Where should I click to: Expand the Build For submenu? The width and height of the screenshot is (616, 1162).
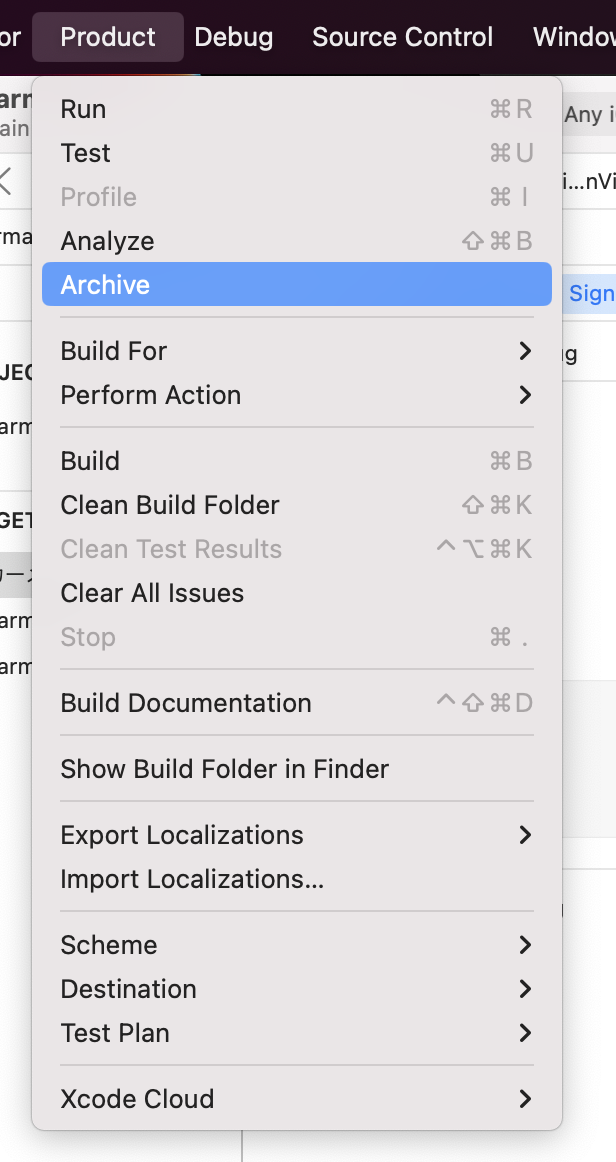[114, 351]
